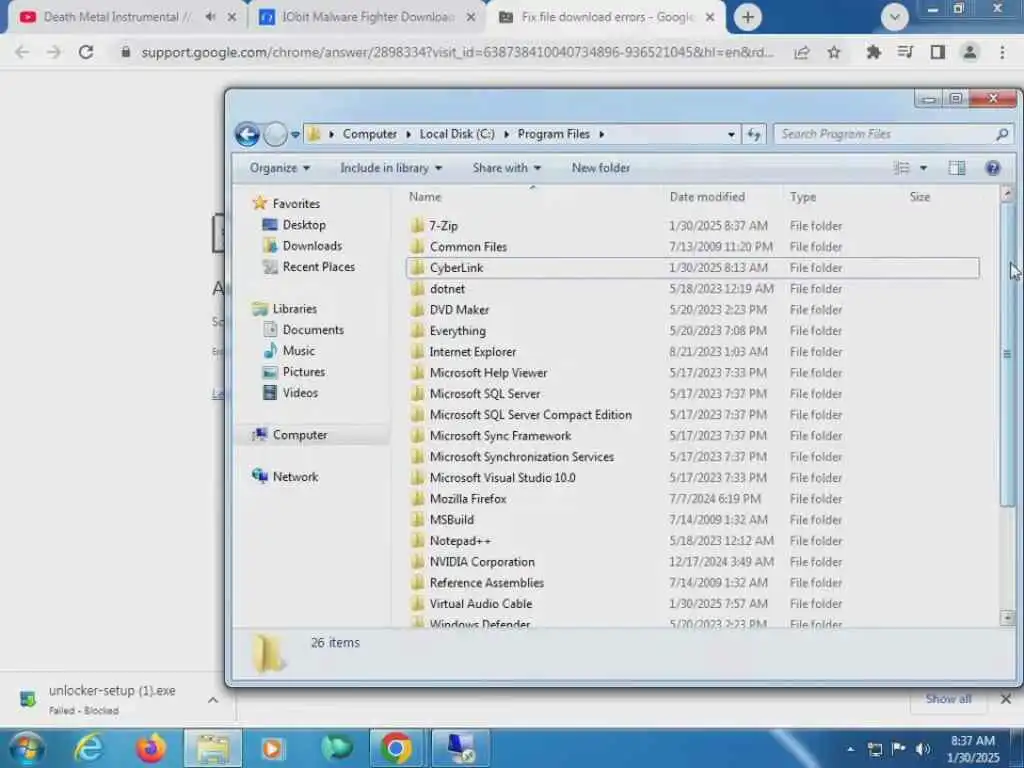
Task: Reload the Chrome page
Action: coord(86,52)
